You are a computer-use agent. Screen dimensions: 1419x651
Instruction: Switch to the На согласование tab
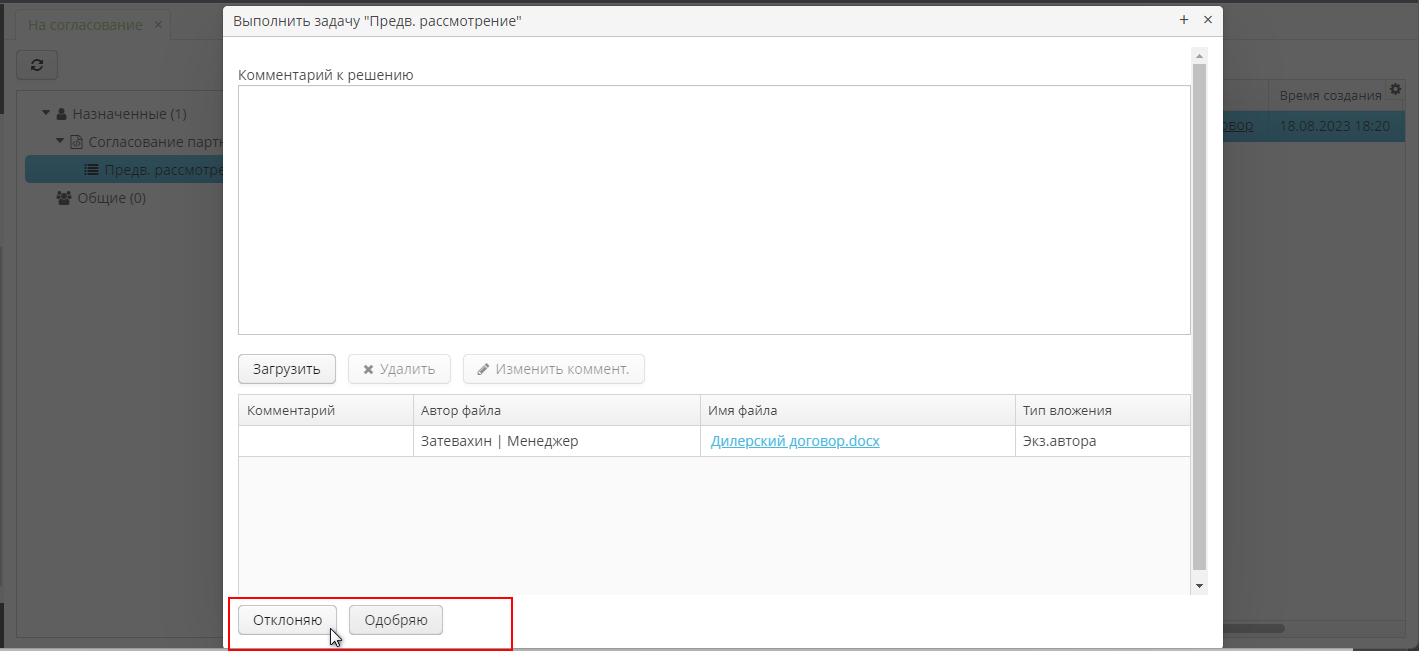pos(85,25)
